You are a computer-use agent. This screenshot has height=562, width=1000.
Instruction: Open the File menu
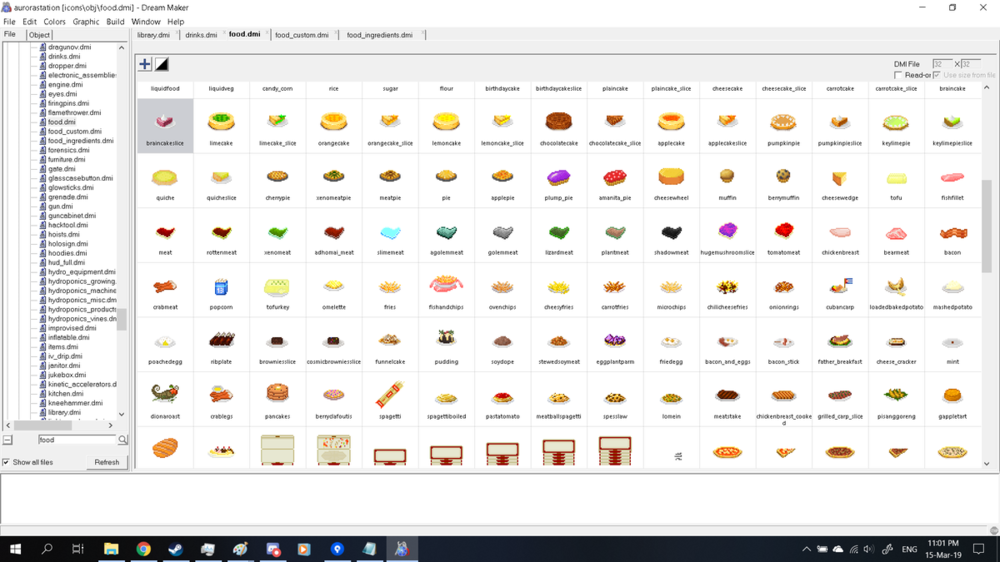10,22
